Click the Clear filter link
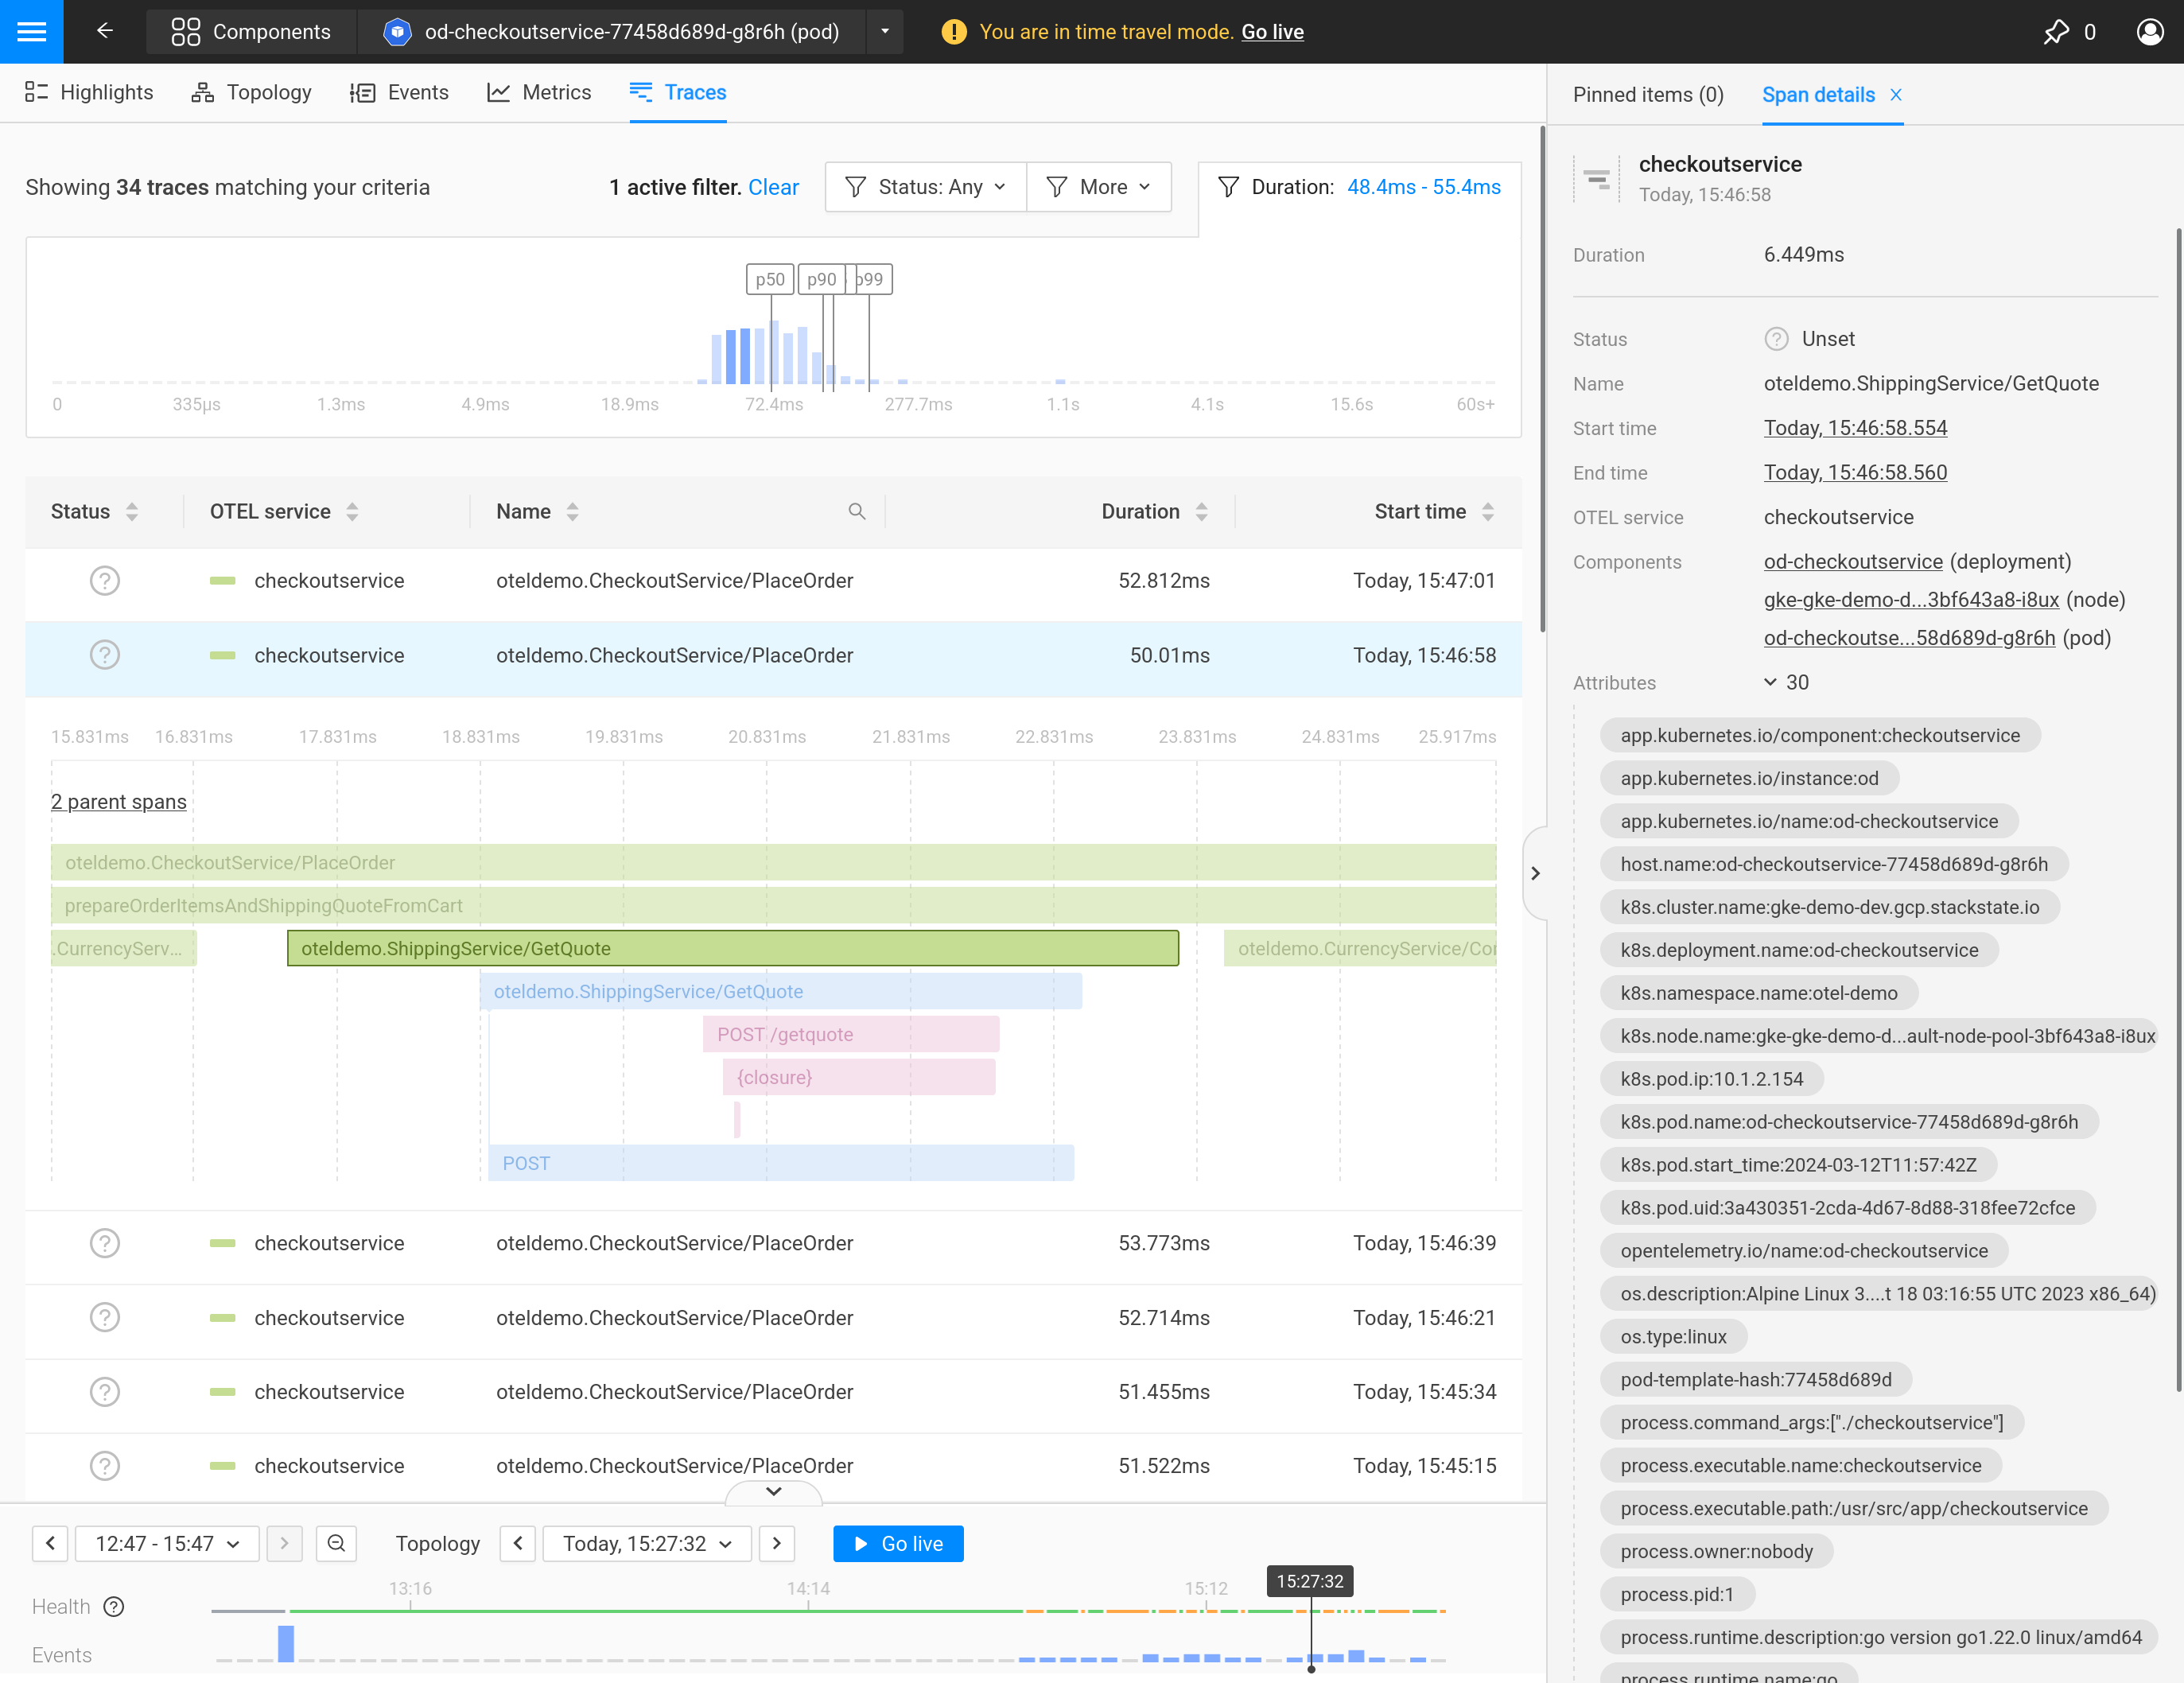 [773, 187]
